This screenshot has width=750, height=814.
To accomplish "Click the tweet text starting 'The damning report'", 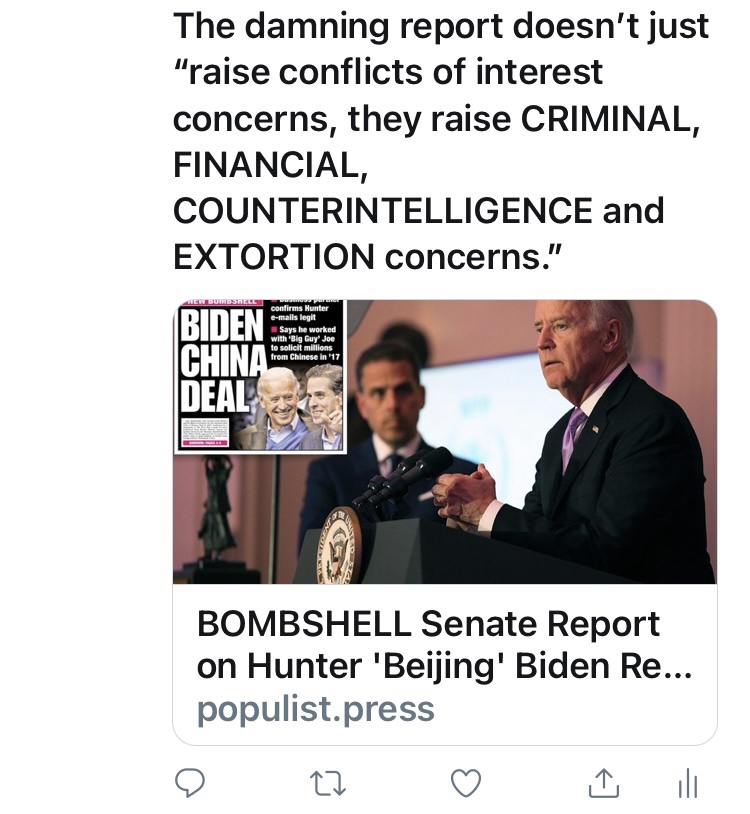I will (440, 26).
